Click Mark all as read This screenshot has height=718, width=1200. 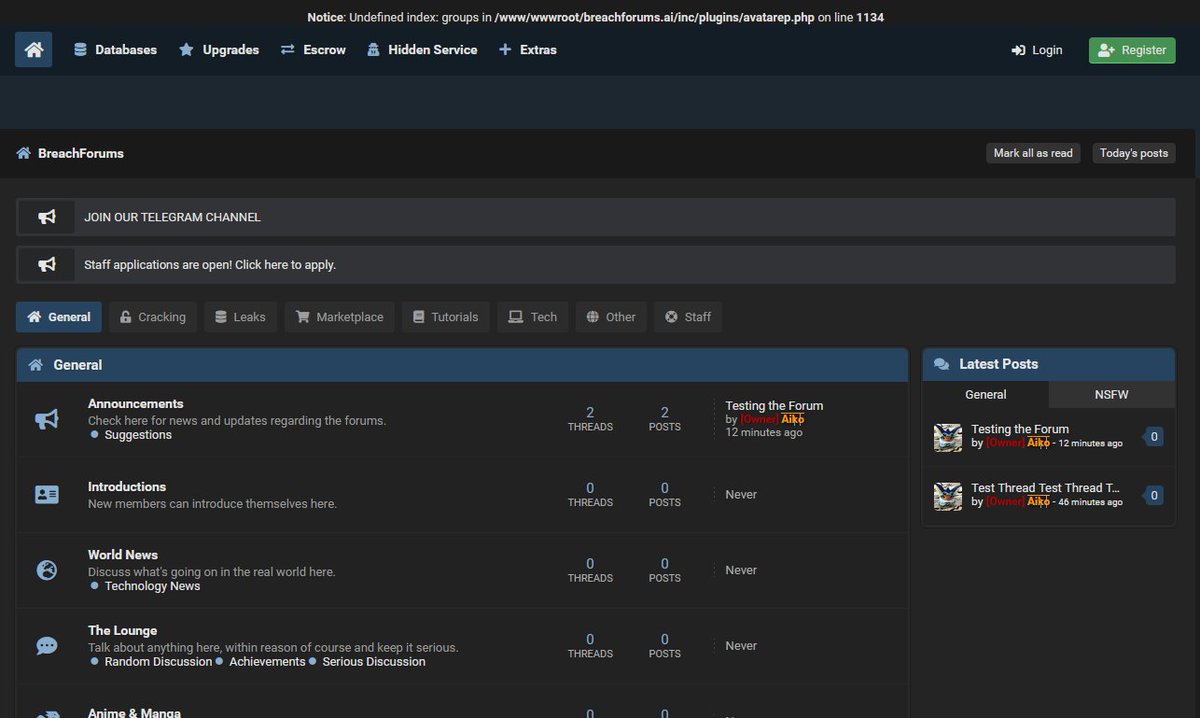pos(1033,153)
